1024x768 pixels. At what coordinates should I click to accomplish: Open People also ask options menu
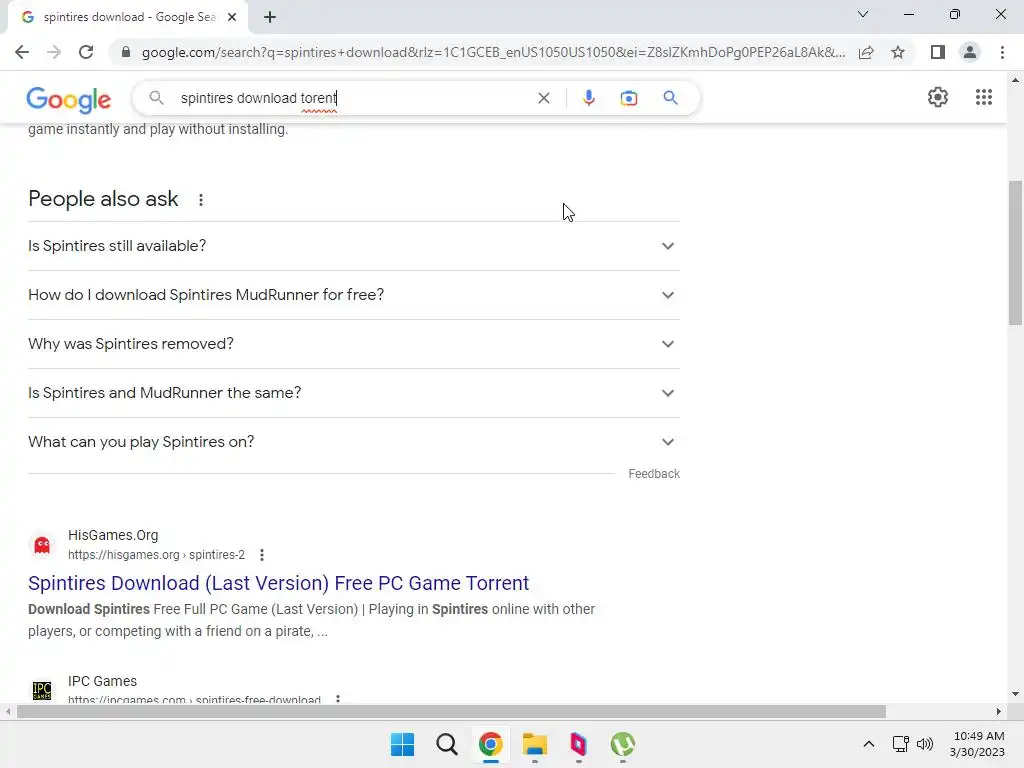click(201, 200)
